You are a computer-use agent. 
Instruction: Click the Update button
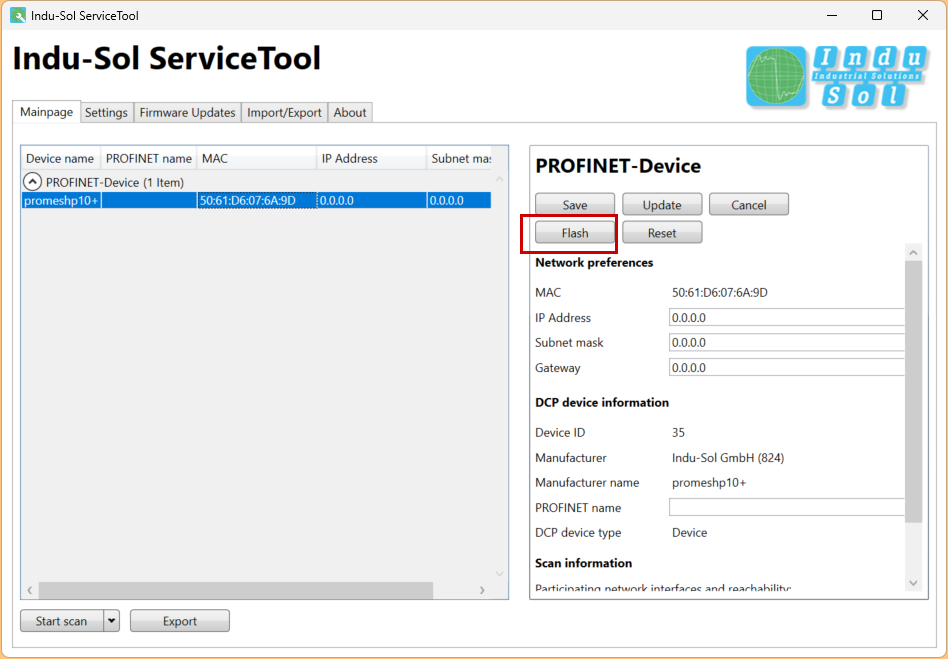(x=662, y=204)
